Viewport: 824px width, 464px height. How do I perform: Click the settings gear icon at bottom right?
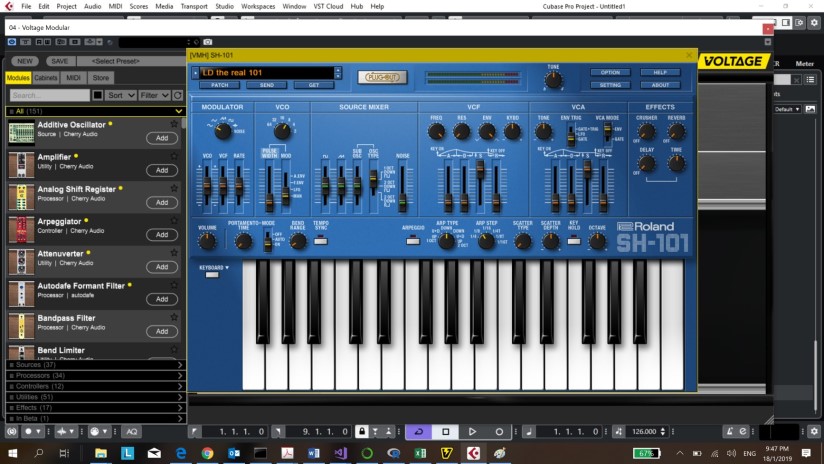(x=814, y=431)
